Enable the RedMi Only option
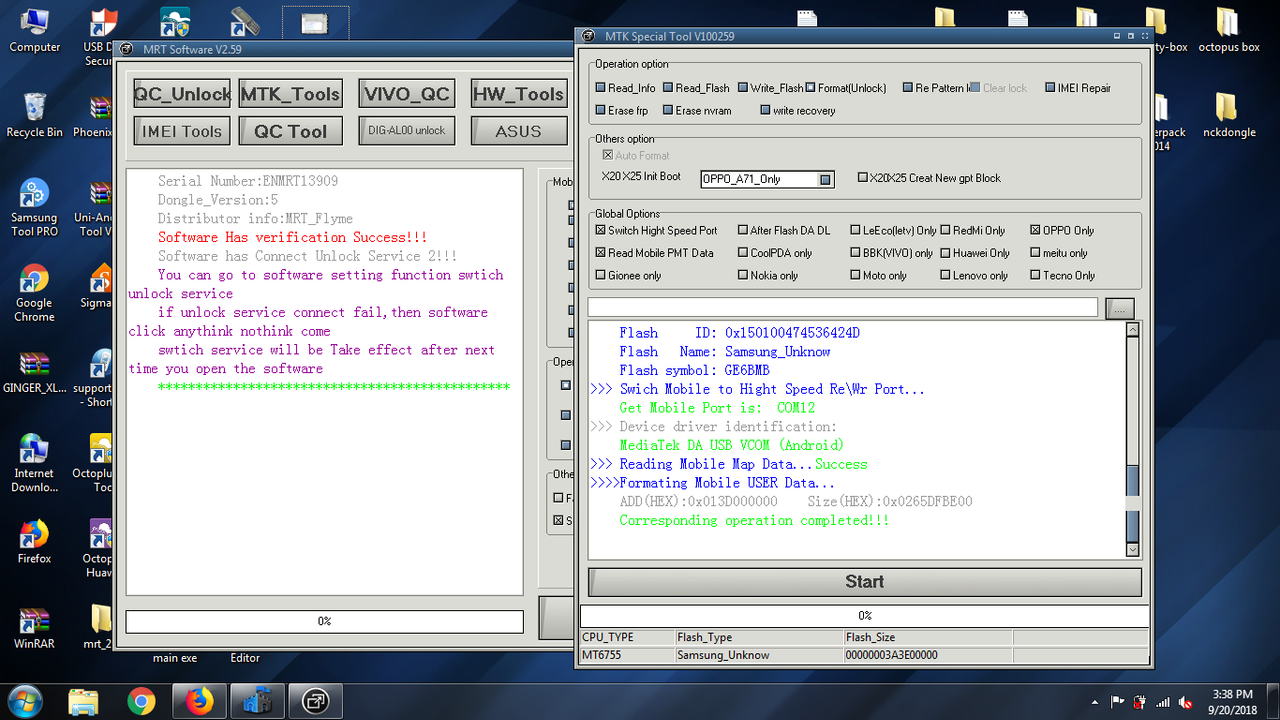Viewport: 1280px width, 720px height. 945,230
